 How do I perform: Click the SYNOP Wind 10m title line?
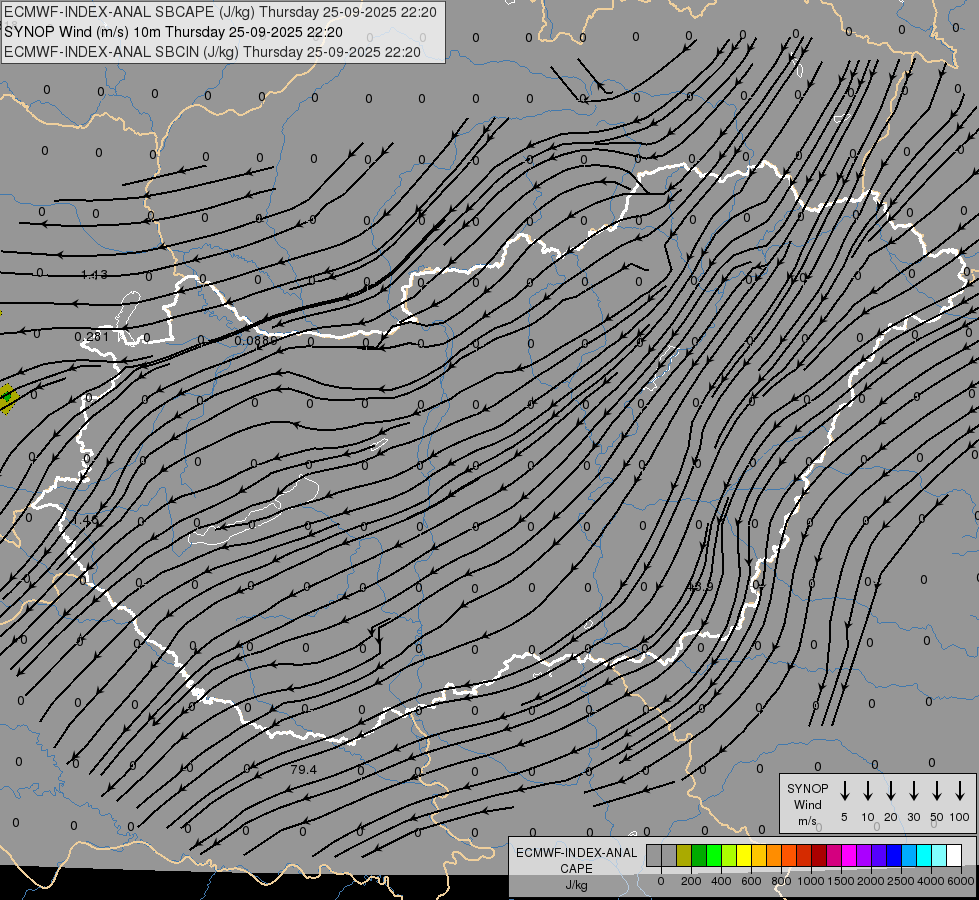(x=173, y=32)
